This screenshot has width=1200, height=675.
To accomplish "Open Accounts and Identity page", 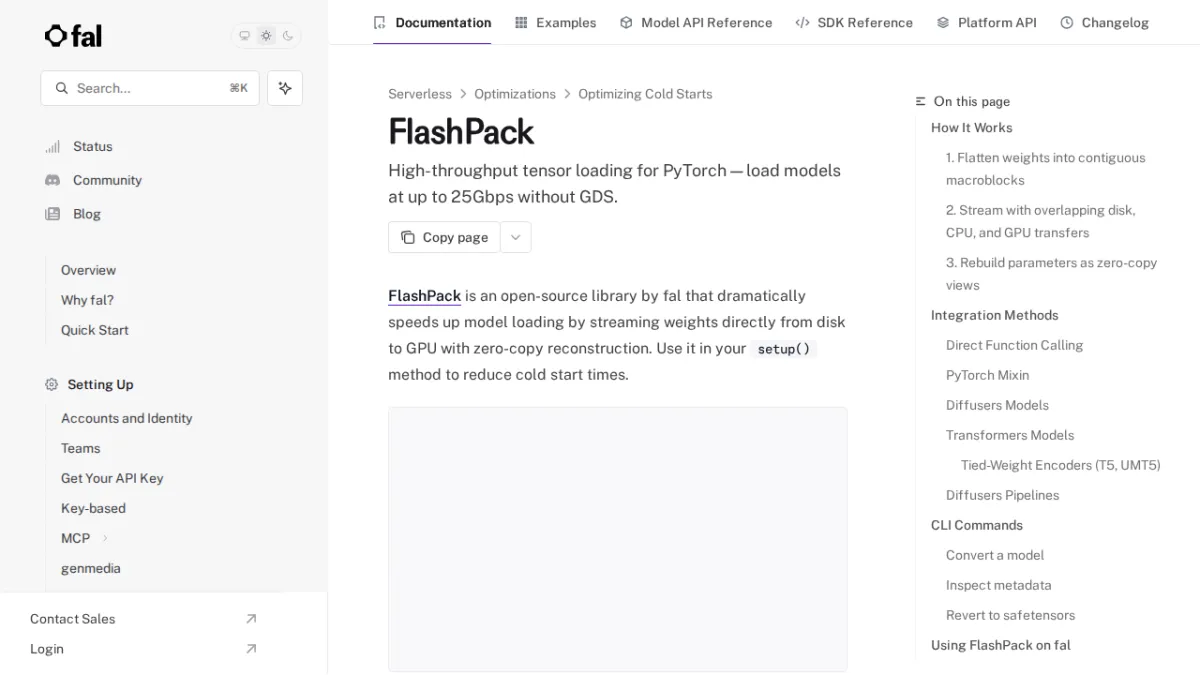I will (126, 418).
